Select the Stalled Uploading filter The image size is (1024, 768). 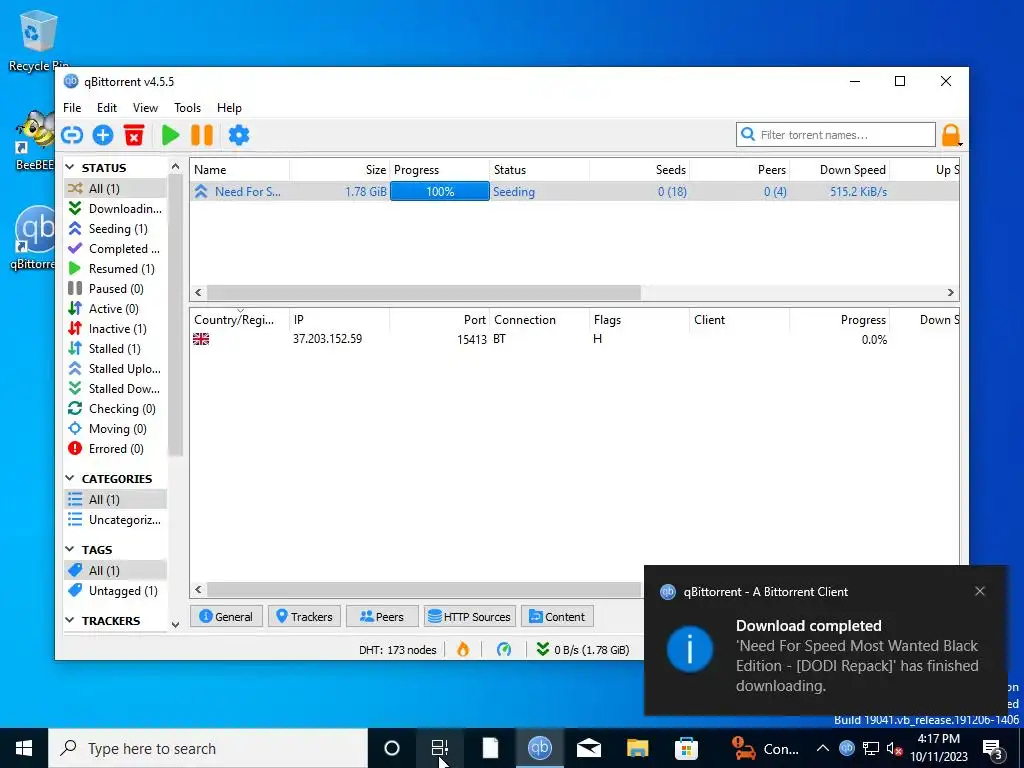115,368
